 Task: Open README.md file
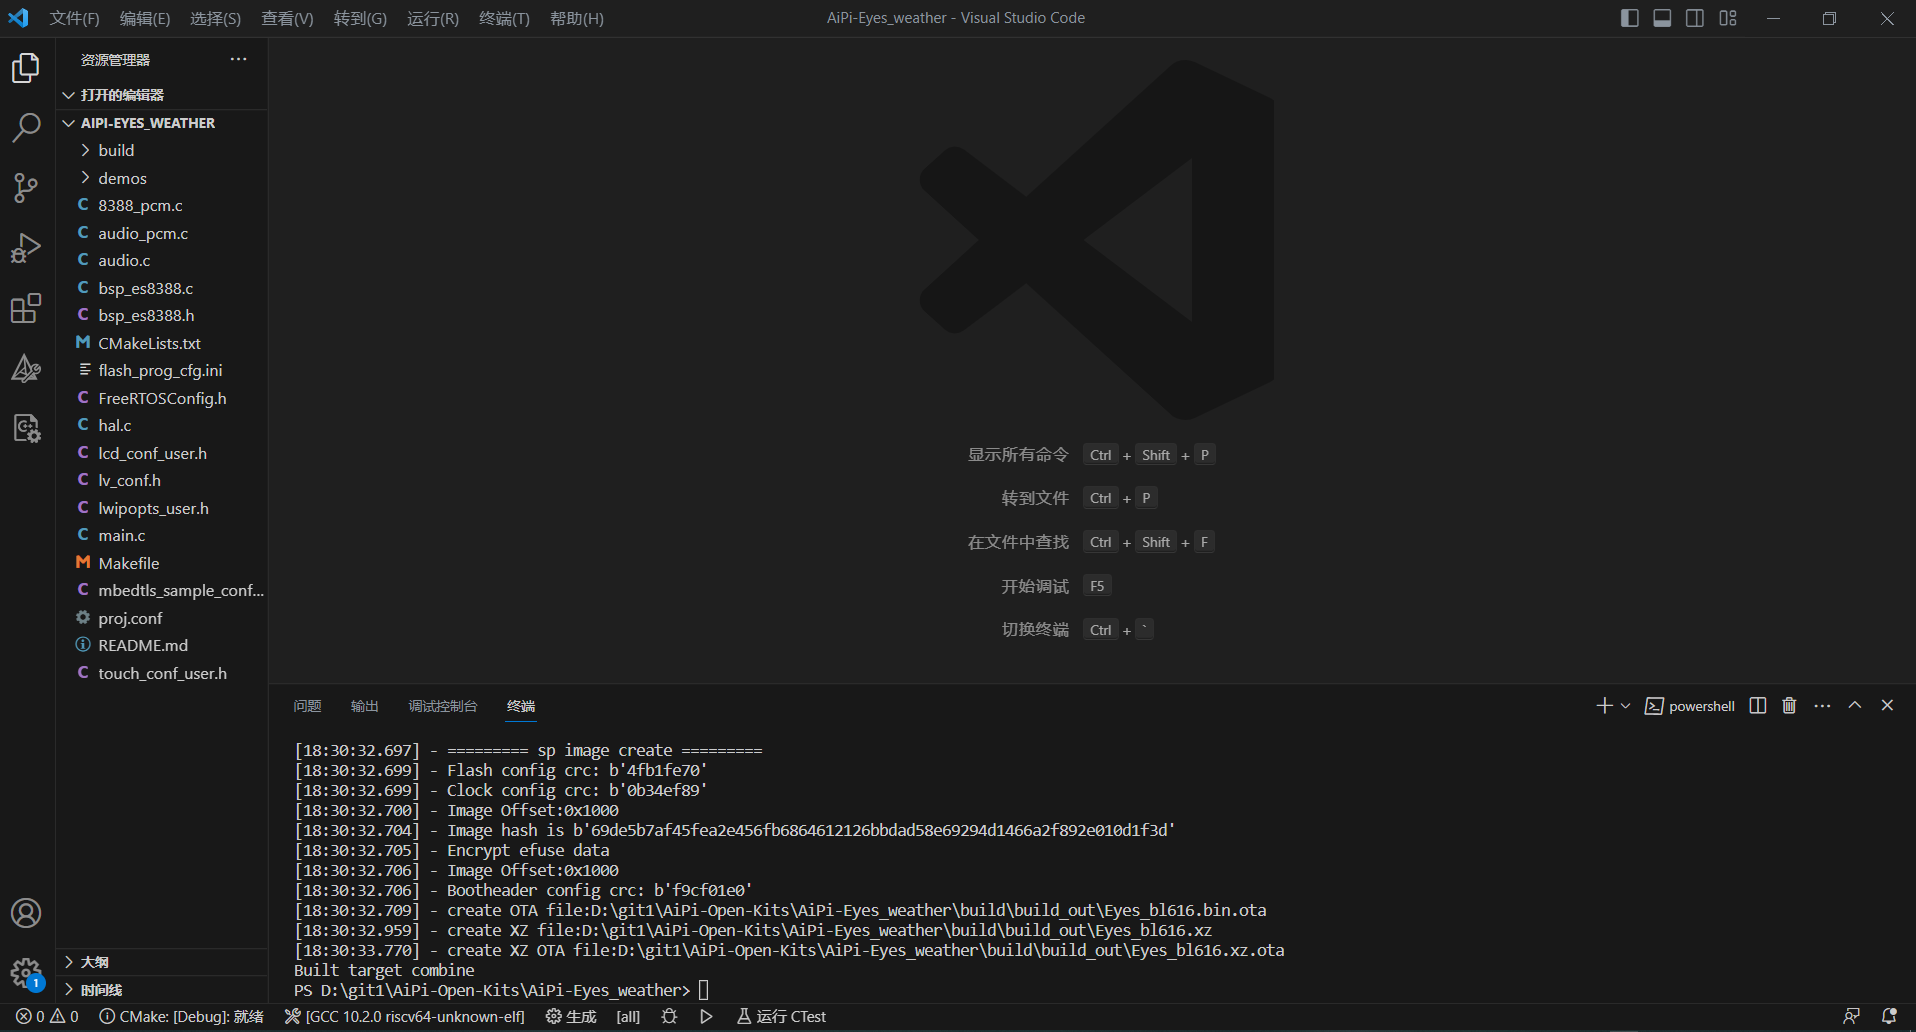click(x=162, y=645)
